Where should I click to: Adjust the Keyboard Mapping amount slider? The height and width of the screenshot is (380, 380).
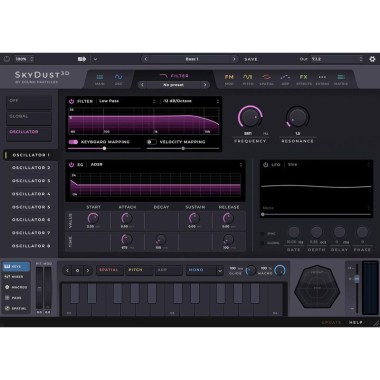(x=104, y=148)
